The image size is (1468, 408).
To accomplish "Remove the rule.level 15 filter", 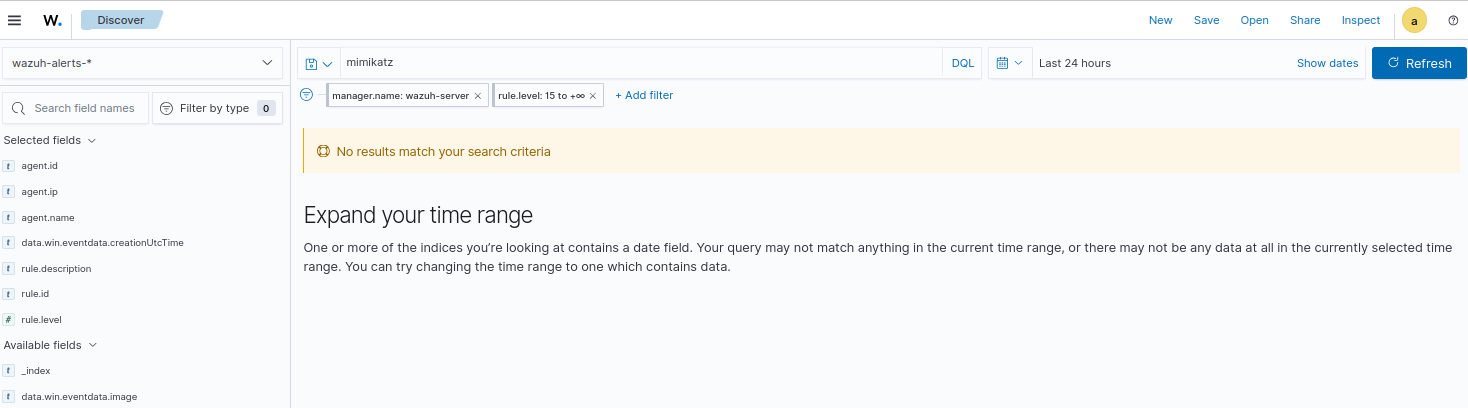I will point(593,96).
